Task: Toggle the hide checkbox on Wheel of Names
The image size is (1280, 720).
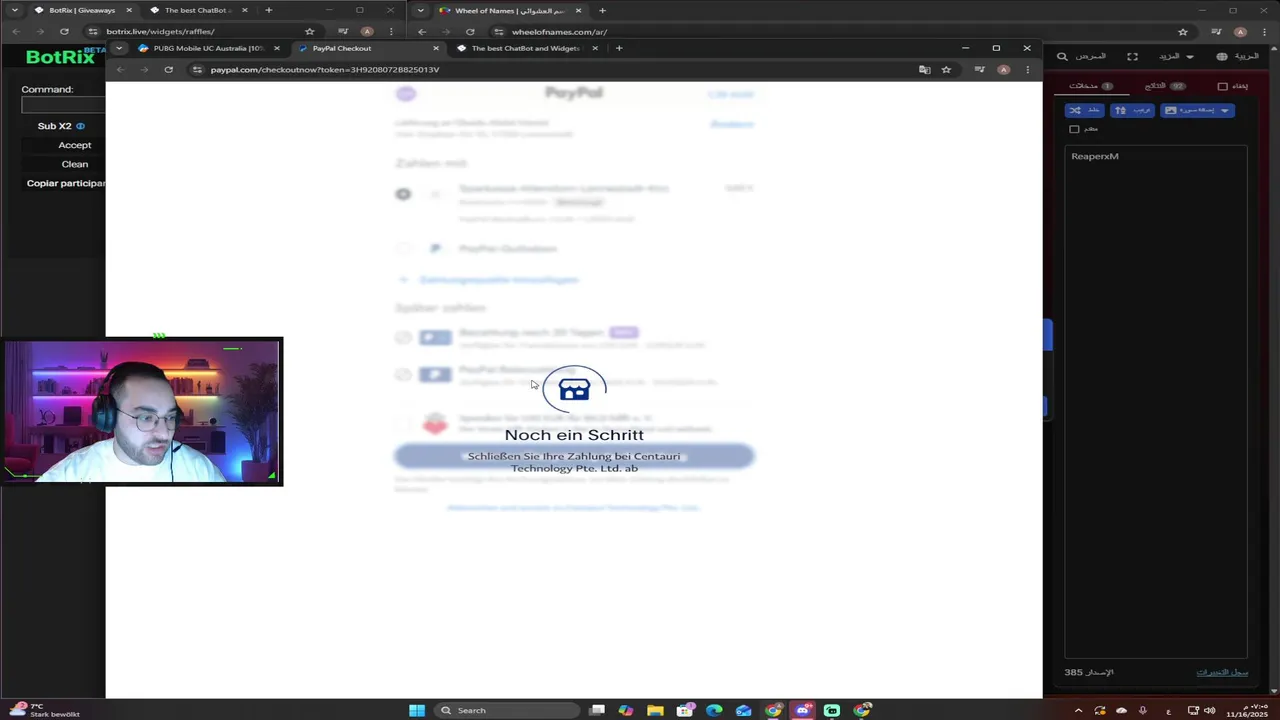Action: pyautogui.click(x=1222, y=86)
